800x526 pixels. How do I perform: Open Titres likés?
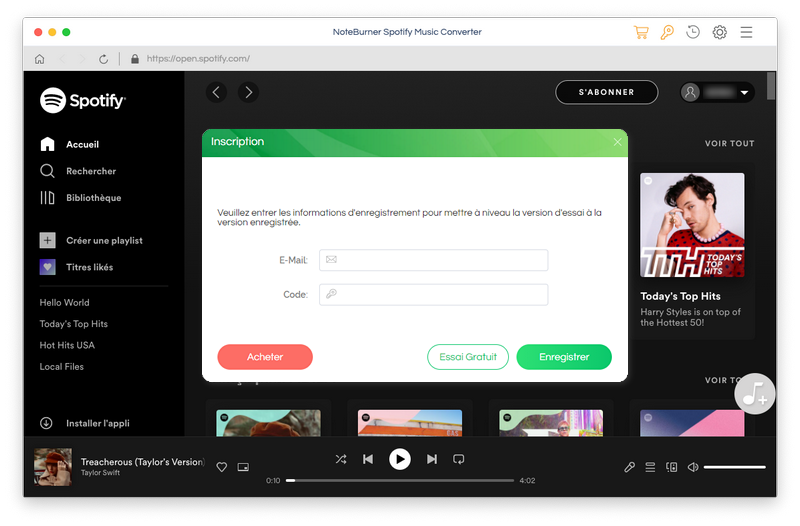[77, 267]
